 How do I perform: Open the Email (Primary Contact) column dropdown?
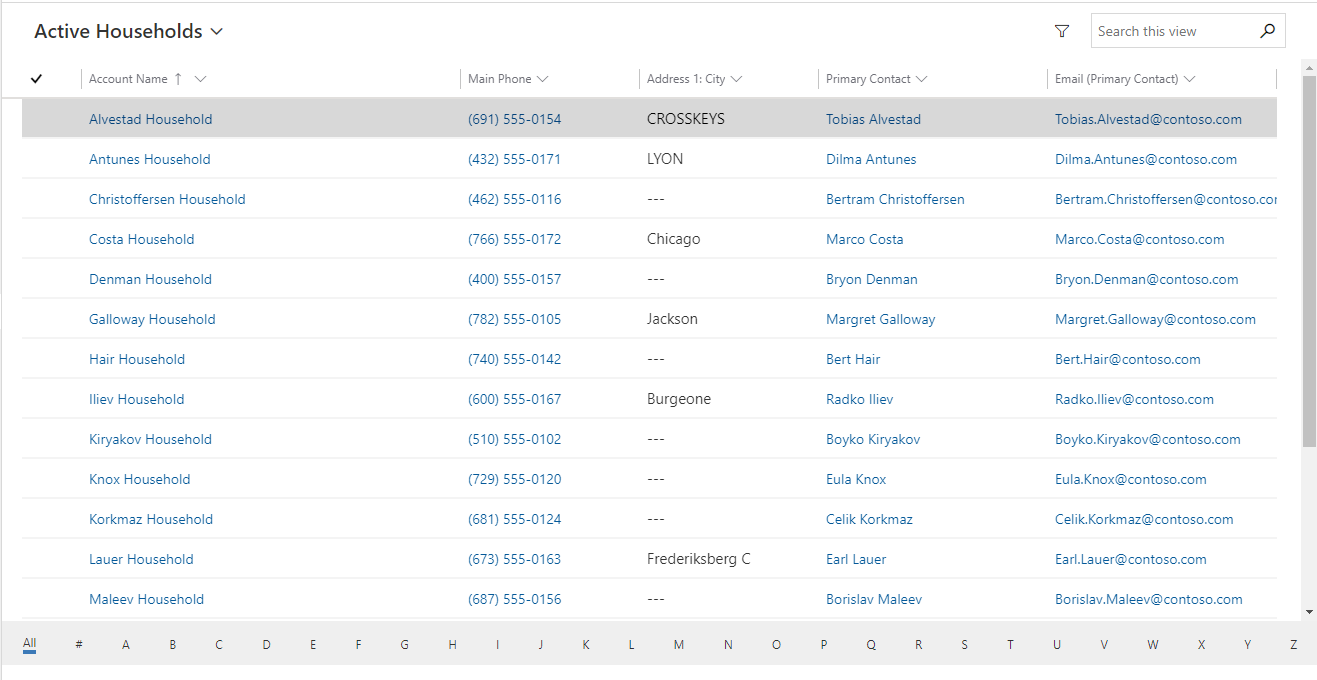pos(1189,79)
